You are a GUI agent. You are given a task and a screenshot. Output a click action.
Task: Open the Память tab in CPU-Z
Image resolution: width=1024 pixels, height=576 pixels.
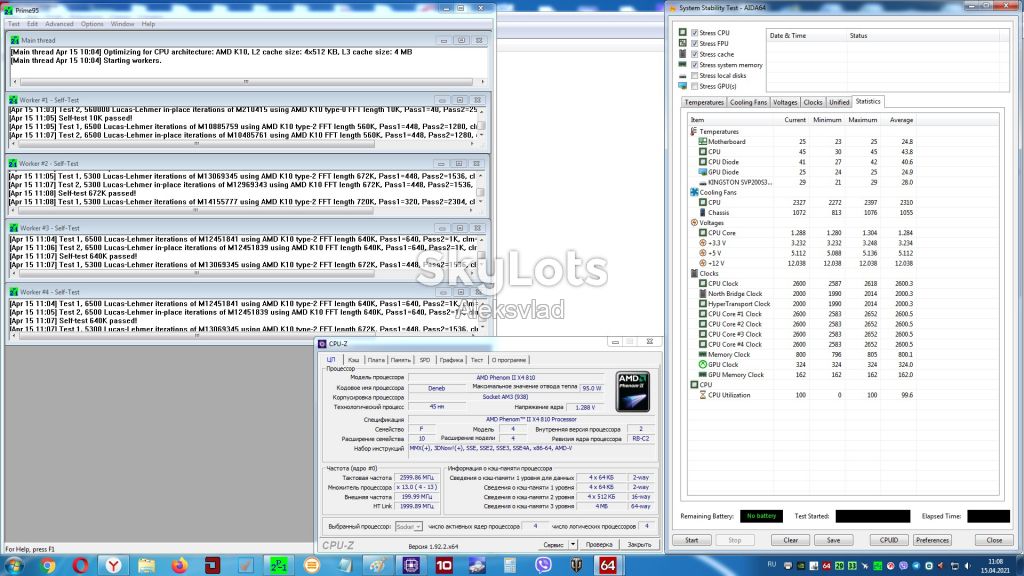(400, 360)
